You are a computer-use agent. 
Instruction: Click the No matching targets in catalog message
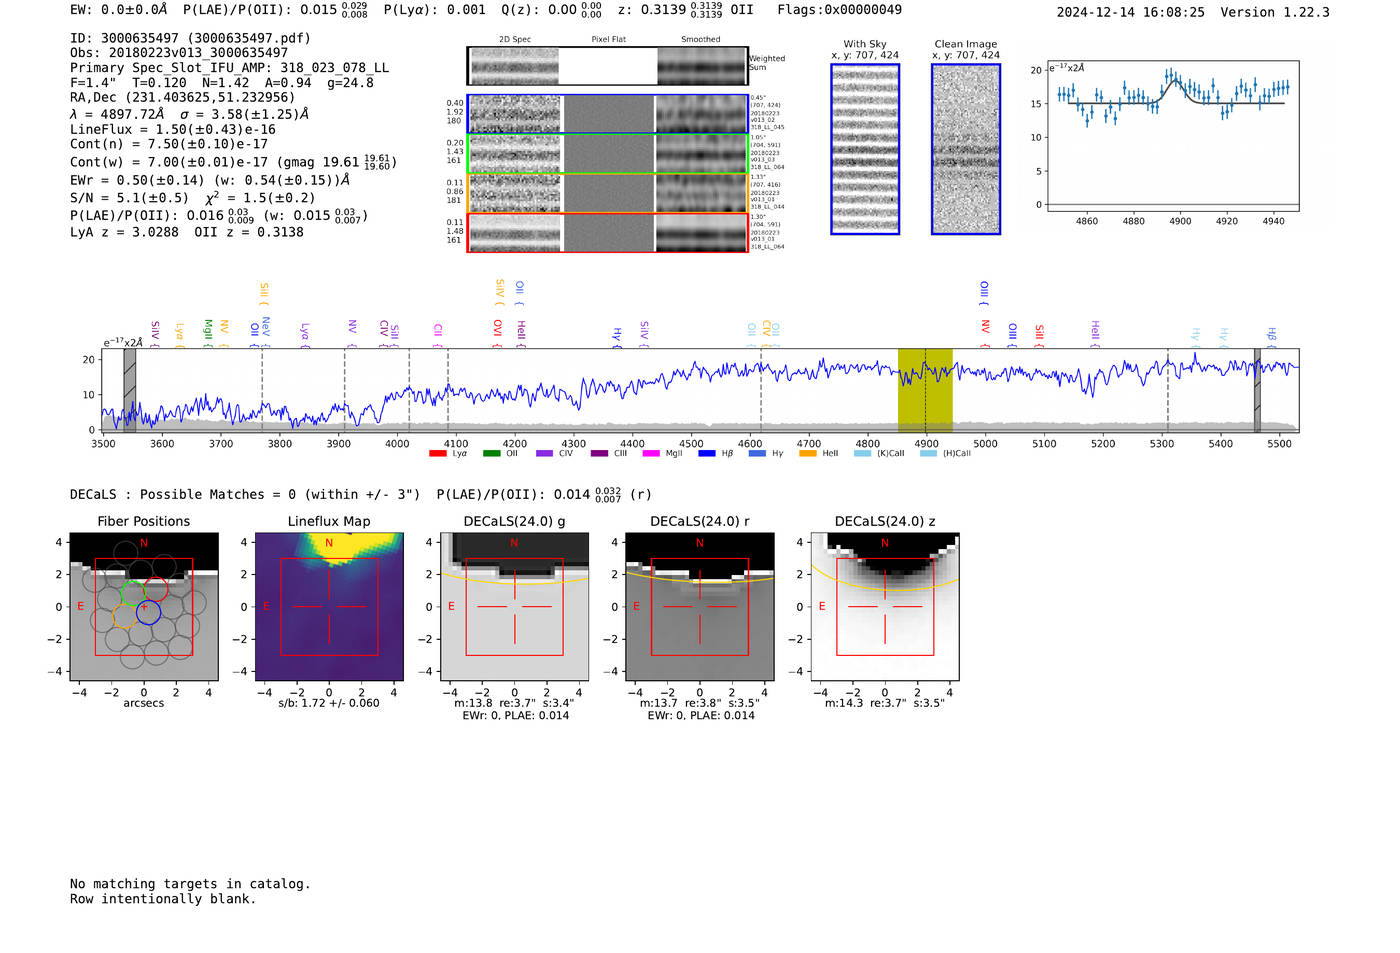[190, 884]
